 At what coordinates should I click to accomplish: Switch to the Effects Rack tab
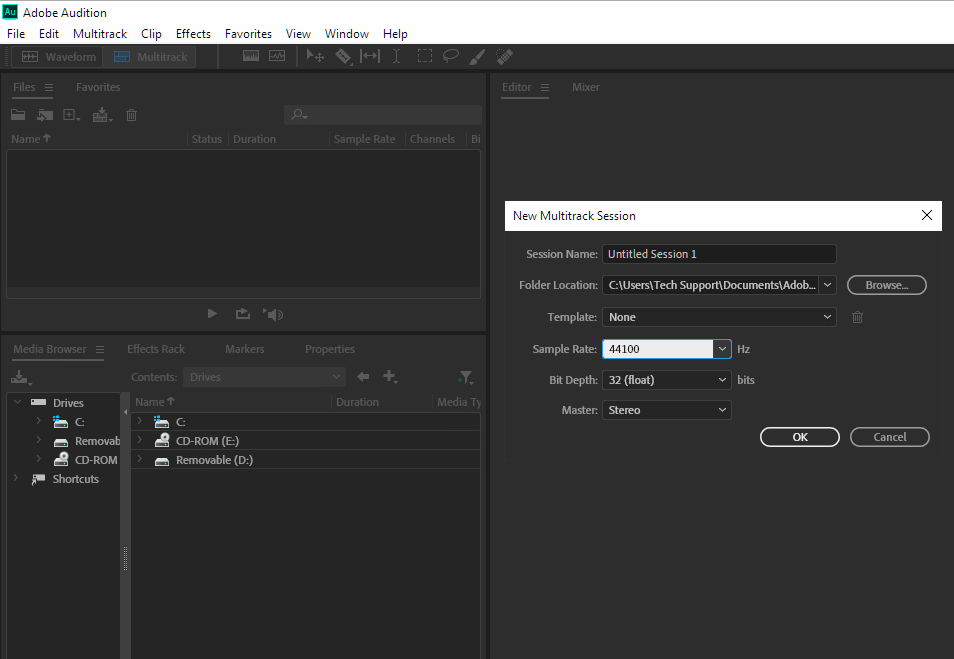pyautogui.click(x=156, y=349)
